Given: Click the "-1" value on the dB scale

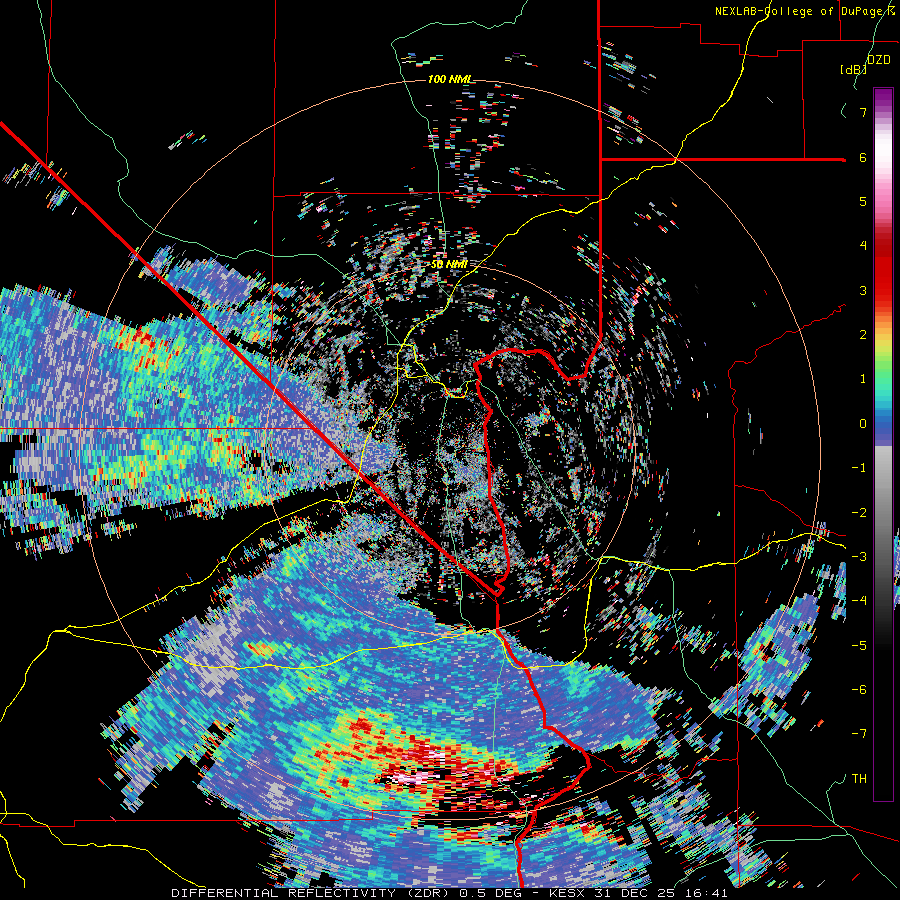Looking at the screenshot, I should point(859,468).
